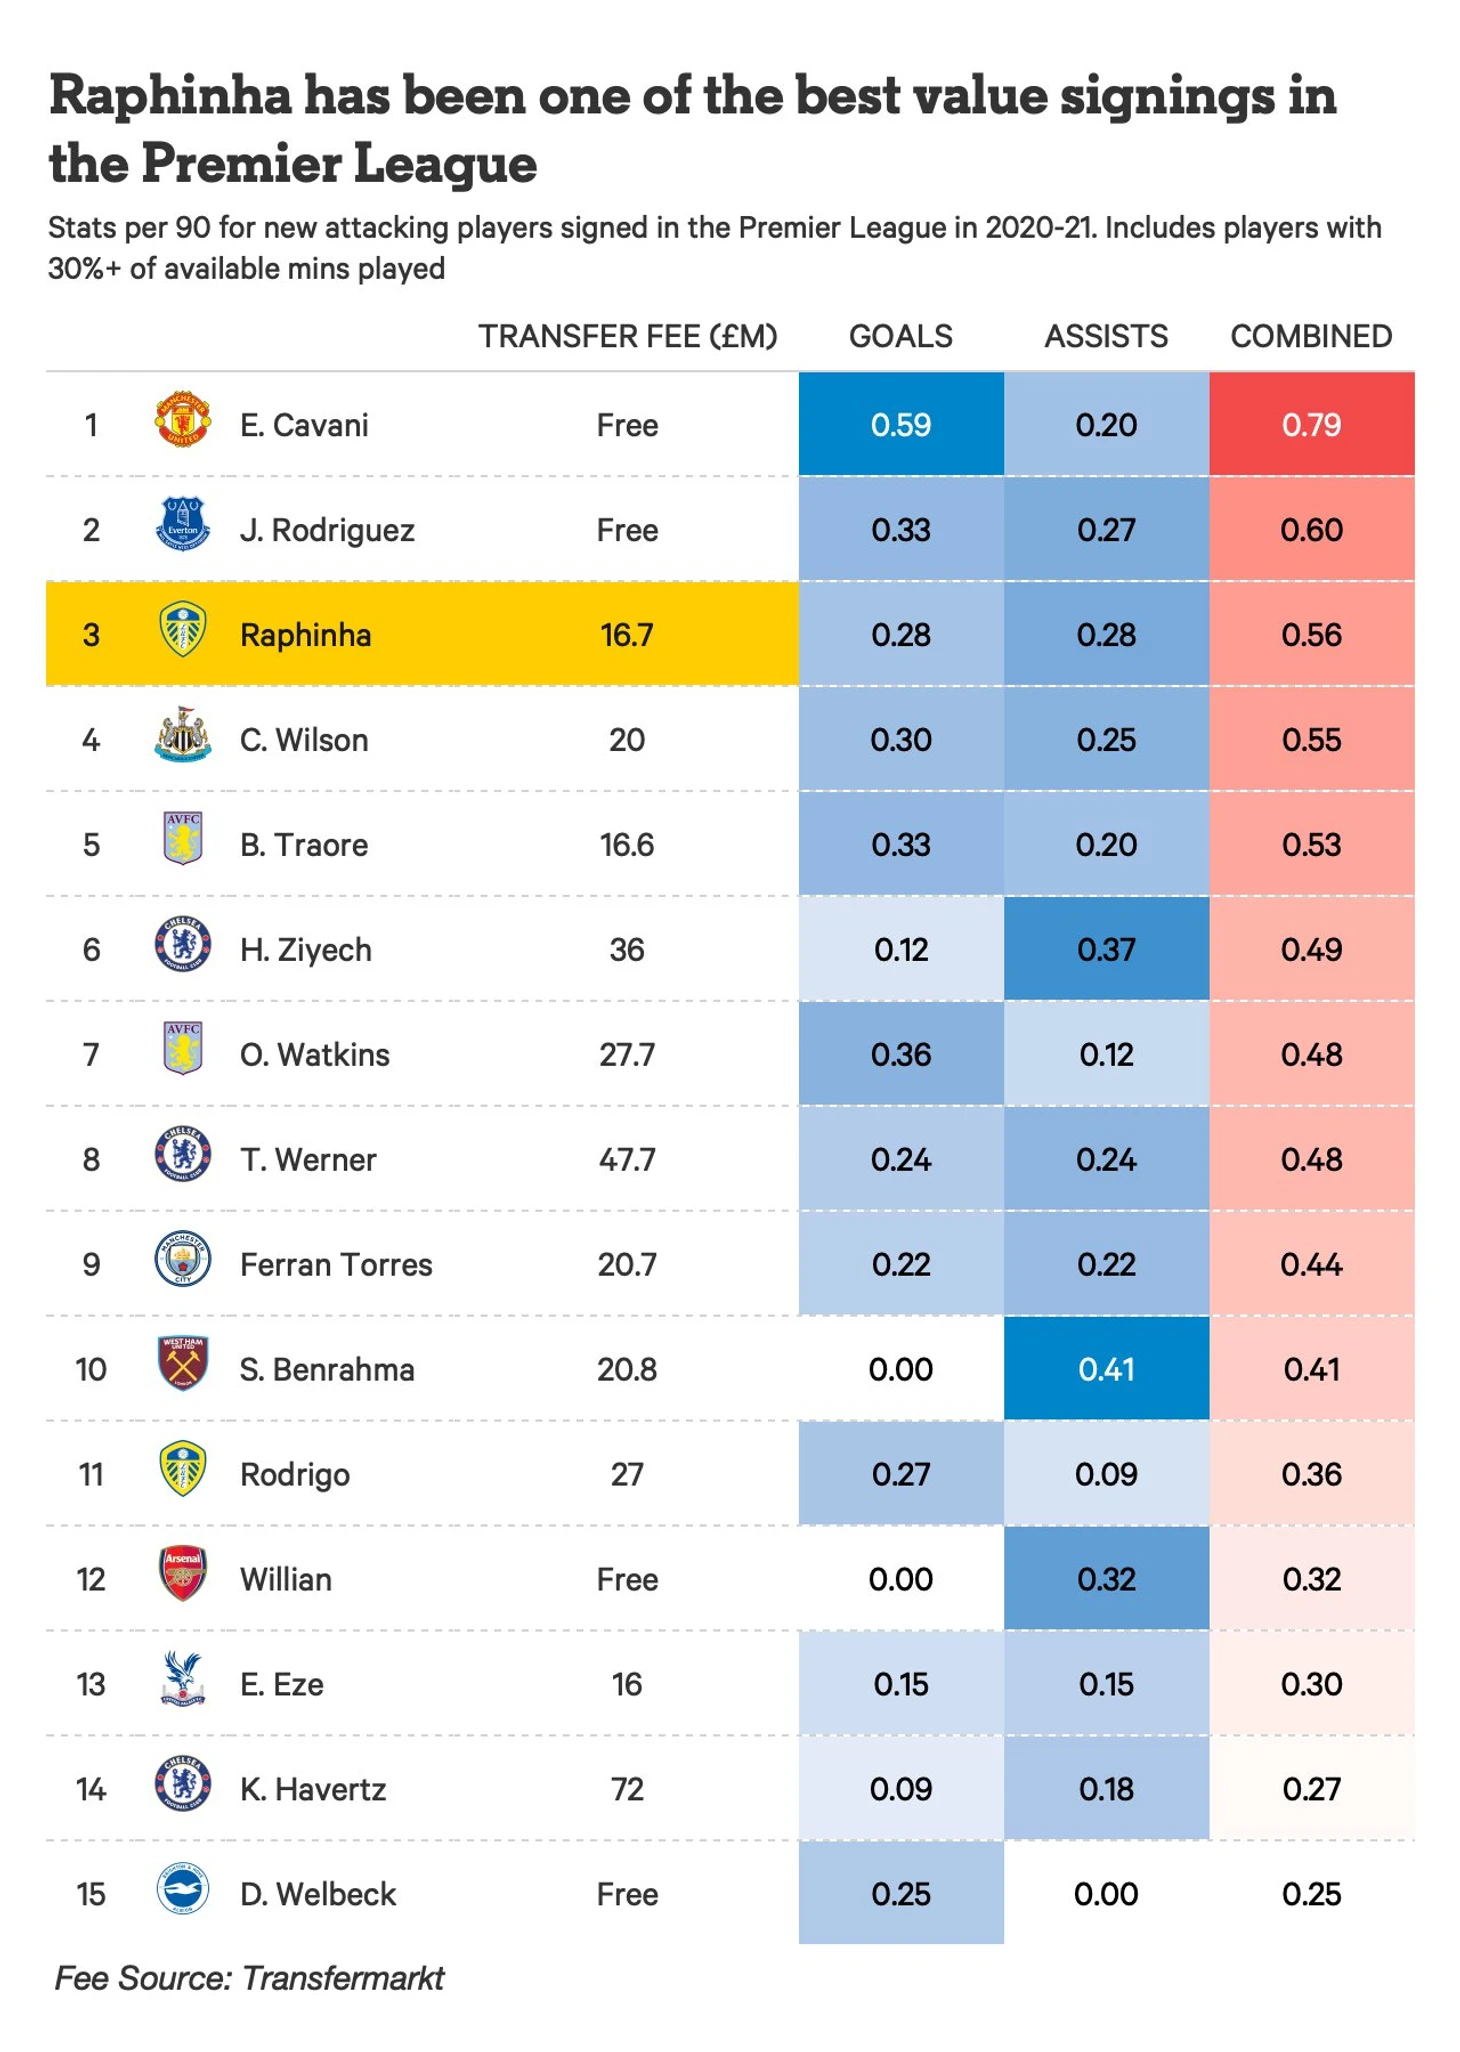Image resolution: width=1460 pixels, height=2052 pixels.
Task: Click the Fee Source: Transfermarkt text
Action: 249,1978
